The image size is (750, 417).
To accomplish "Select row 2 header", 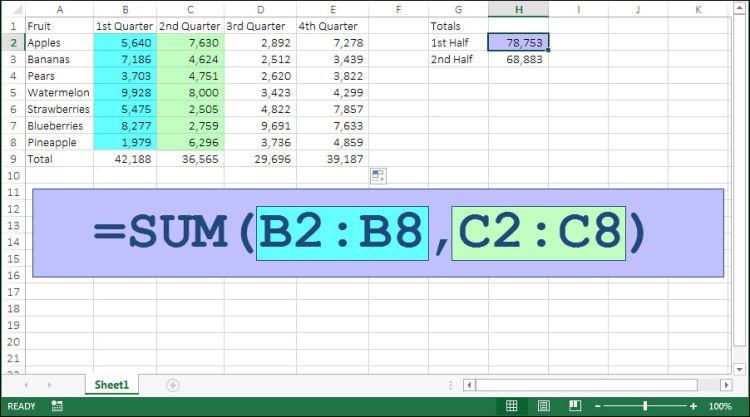I will point(13,43).
